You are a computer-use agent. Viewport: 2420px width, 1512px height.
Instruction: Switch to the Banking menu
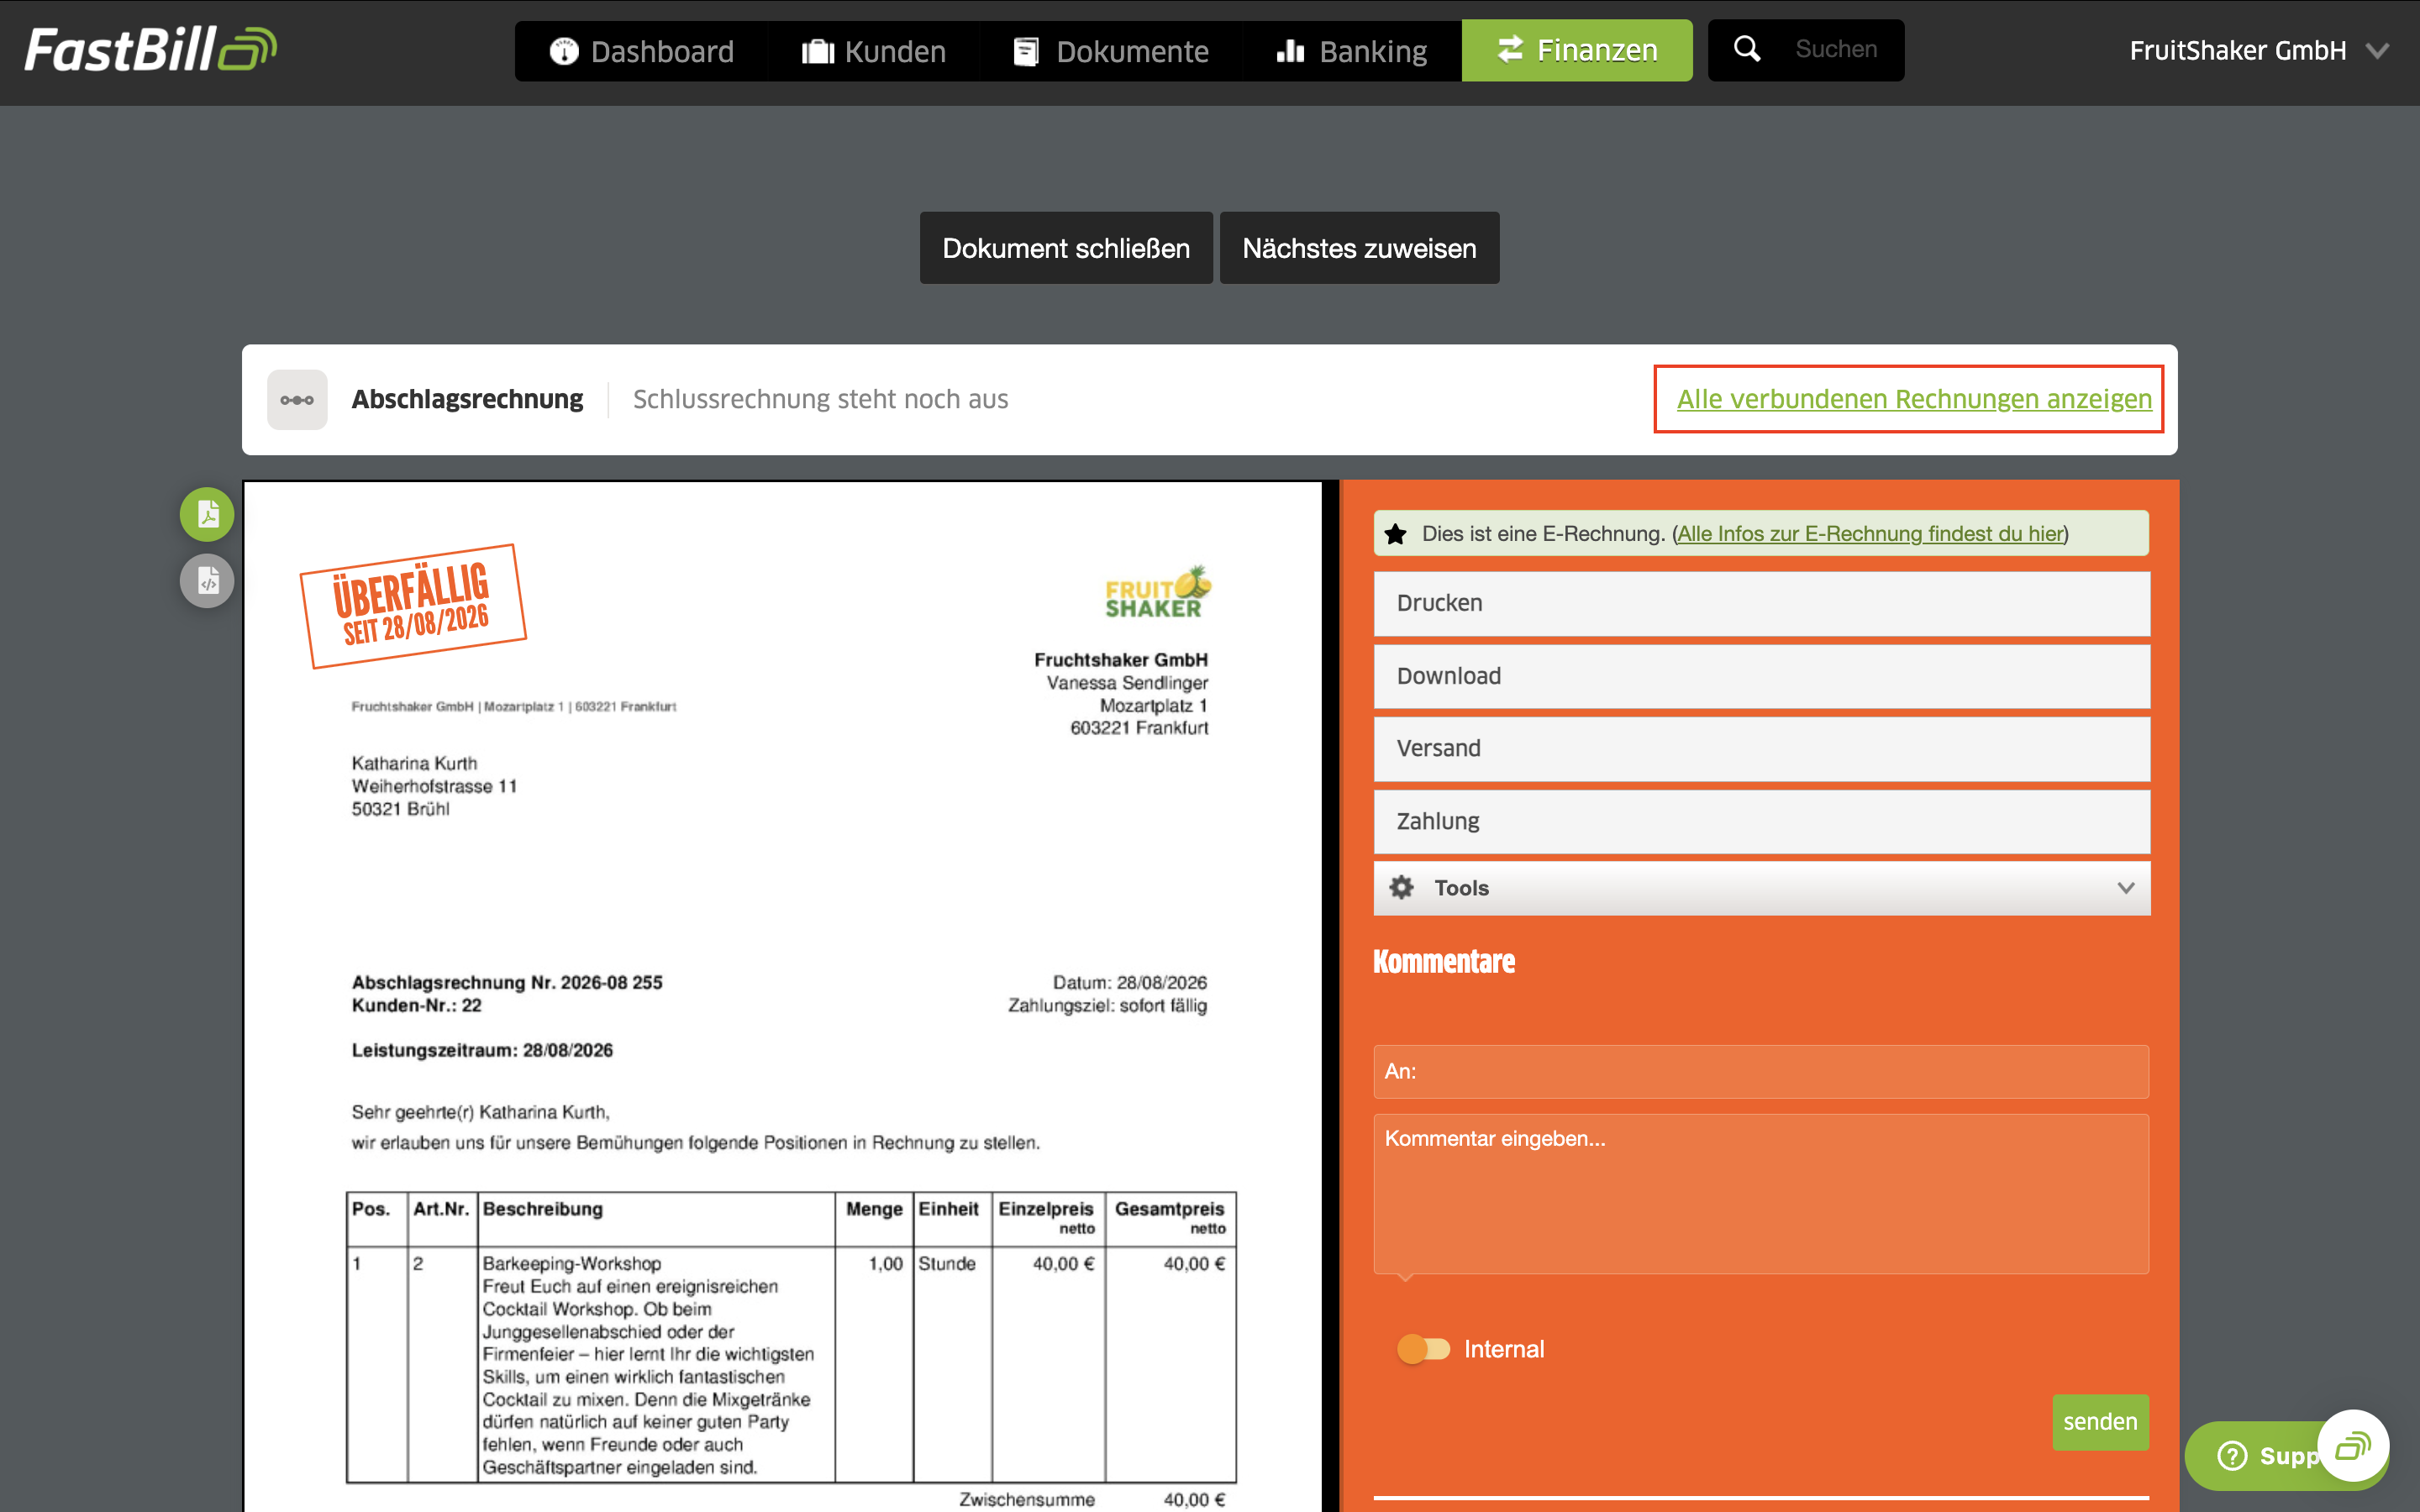point(1352,51)
